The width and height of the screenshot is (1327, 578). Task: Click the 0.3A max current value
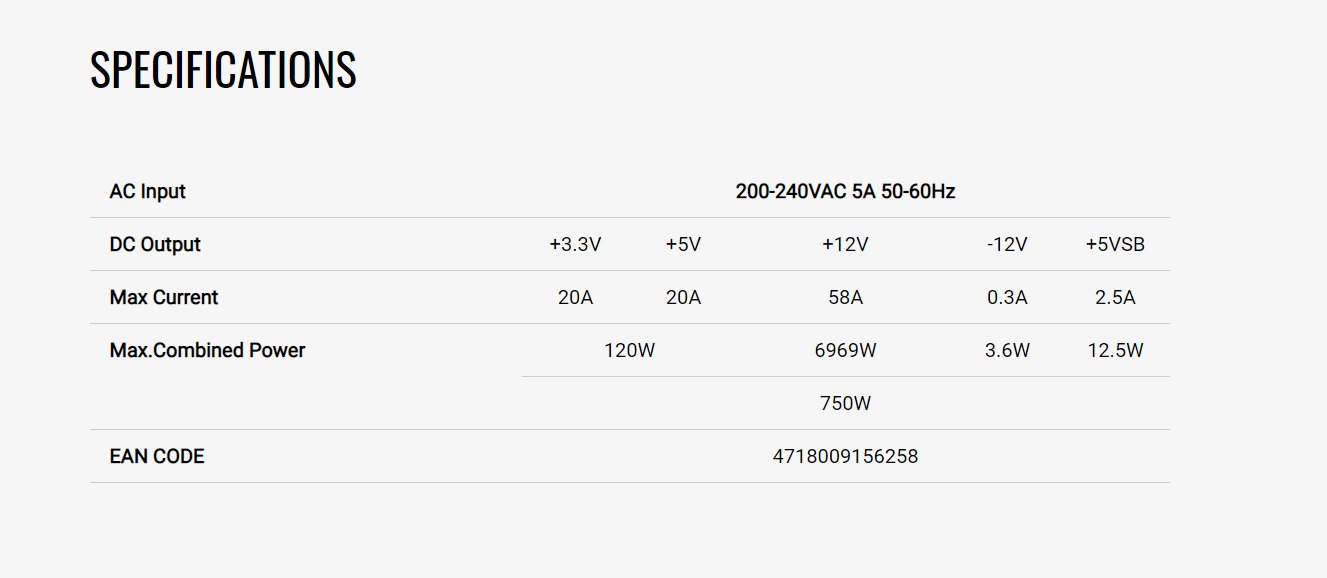click(x=1007, y=297)
